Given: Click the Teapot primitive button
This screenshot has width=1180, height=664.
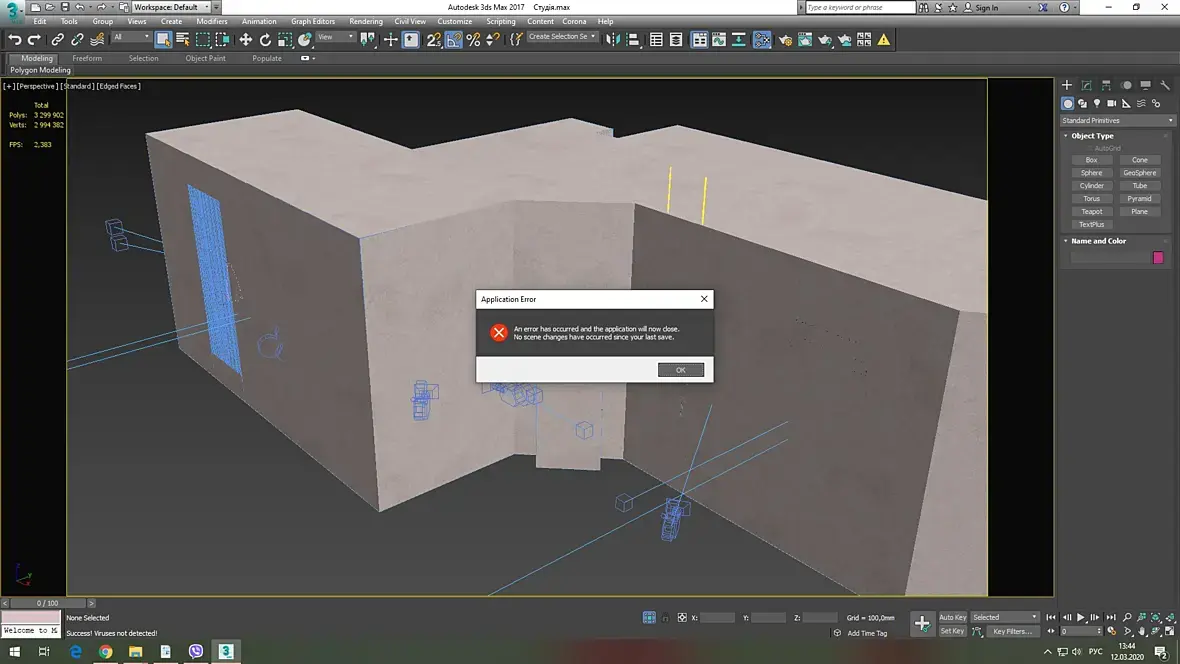Looking at the screenshot, I should click(x=1091, y=211).
